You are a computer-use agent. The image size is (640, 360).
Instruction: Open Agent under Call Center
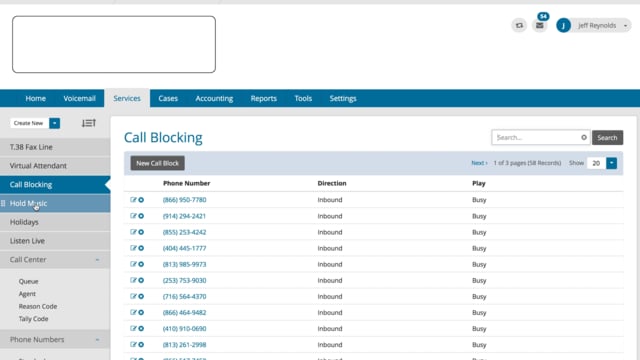(27, 294)
